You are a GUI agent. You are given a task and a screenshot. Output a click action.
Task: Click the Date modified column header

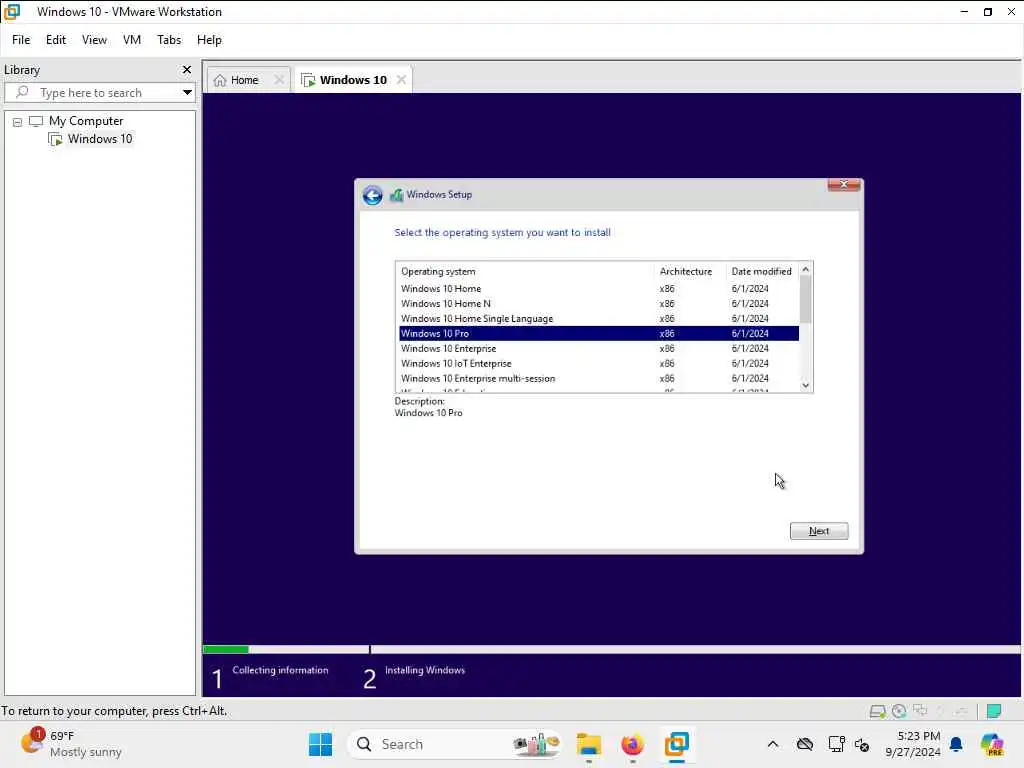tap(762, 271)
